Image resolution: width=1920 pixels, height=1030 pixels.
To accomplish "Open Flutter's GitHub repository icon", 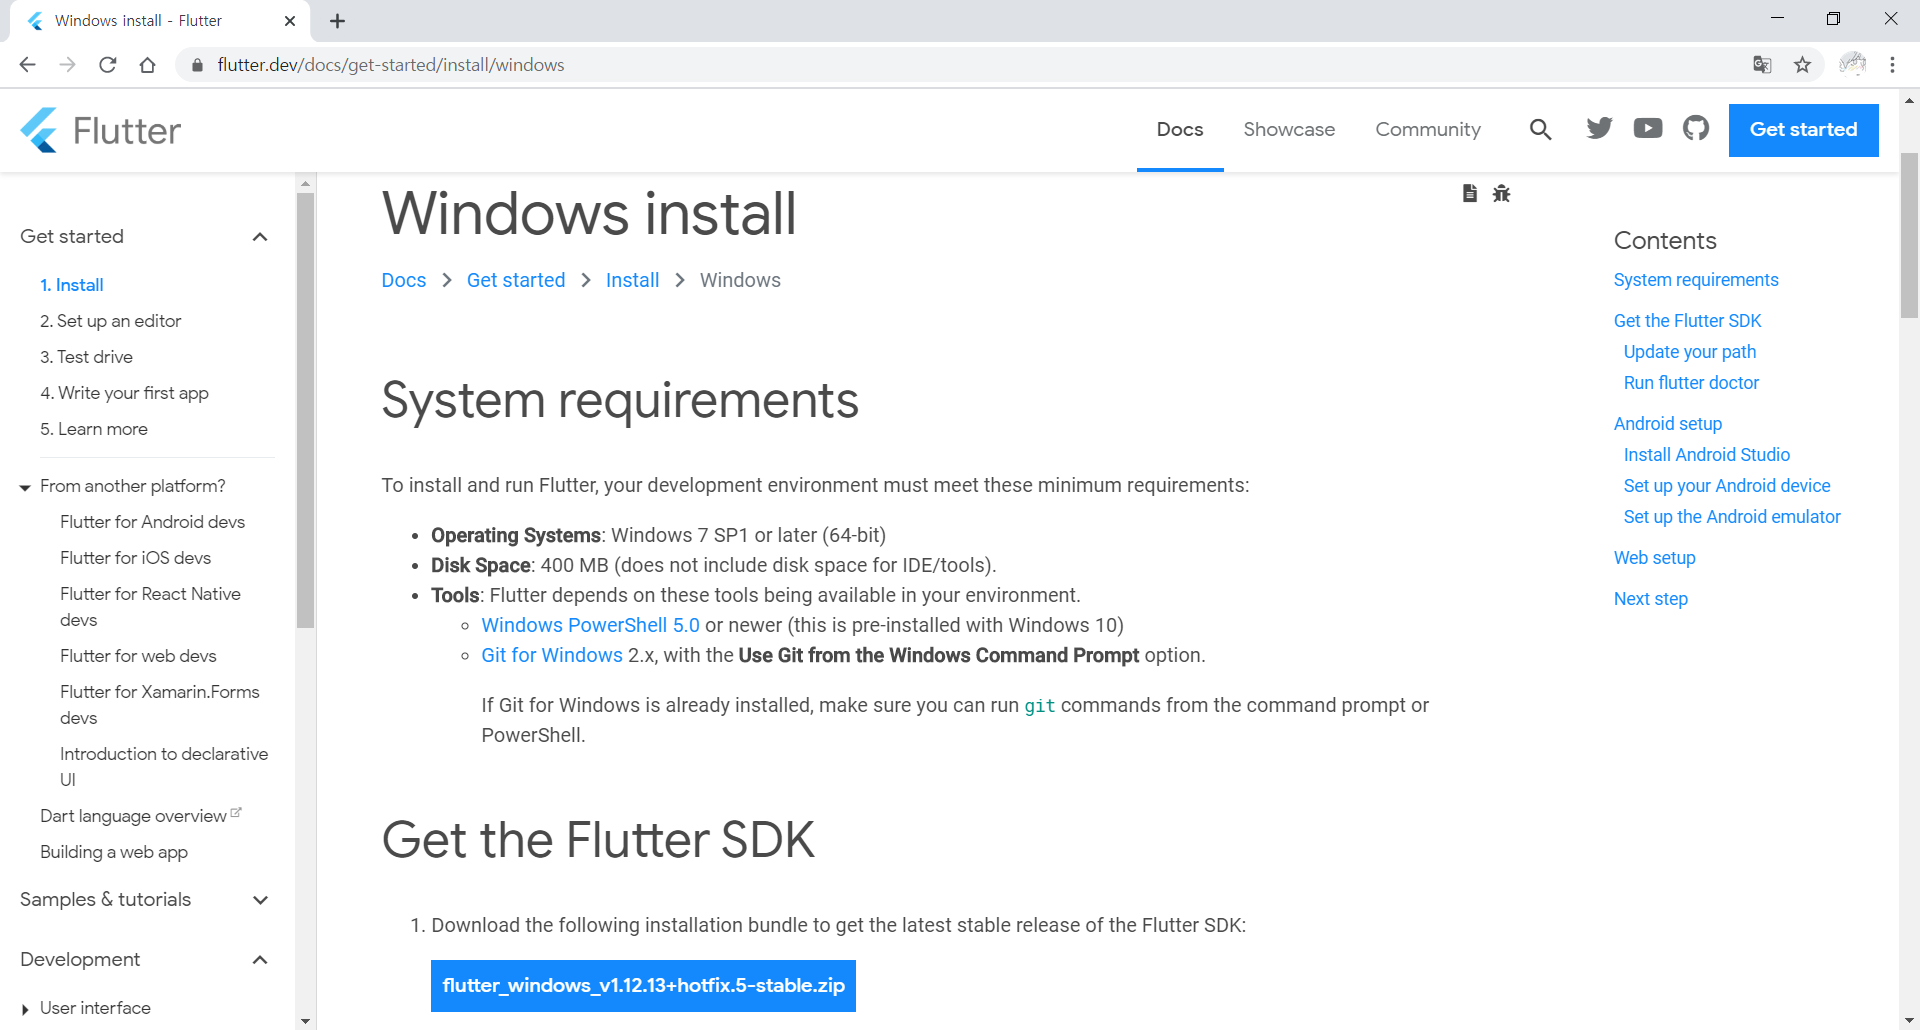I will (x=1696, y=128).
